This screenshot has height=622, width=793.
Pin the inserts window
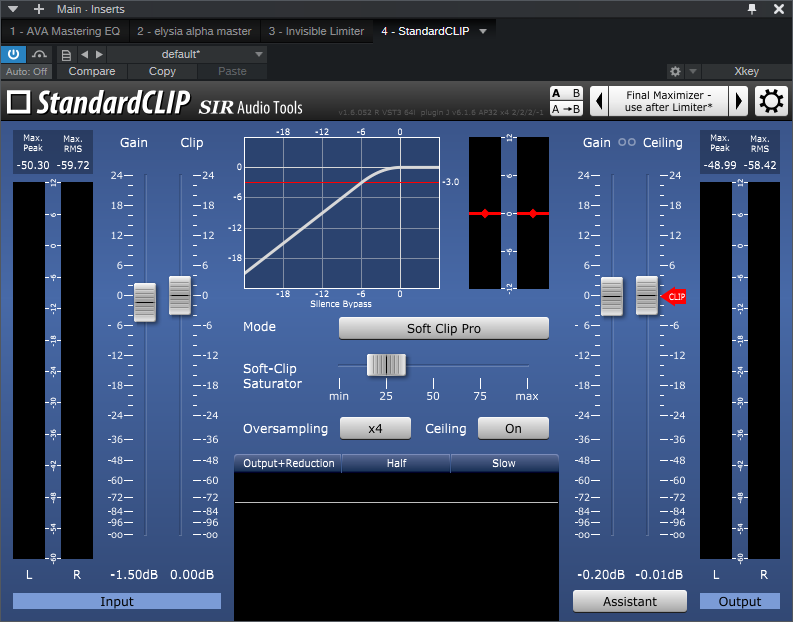point(752,9)
